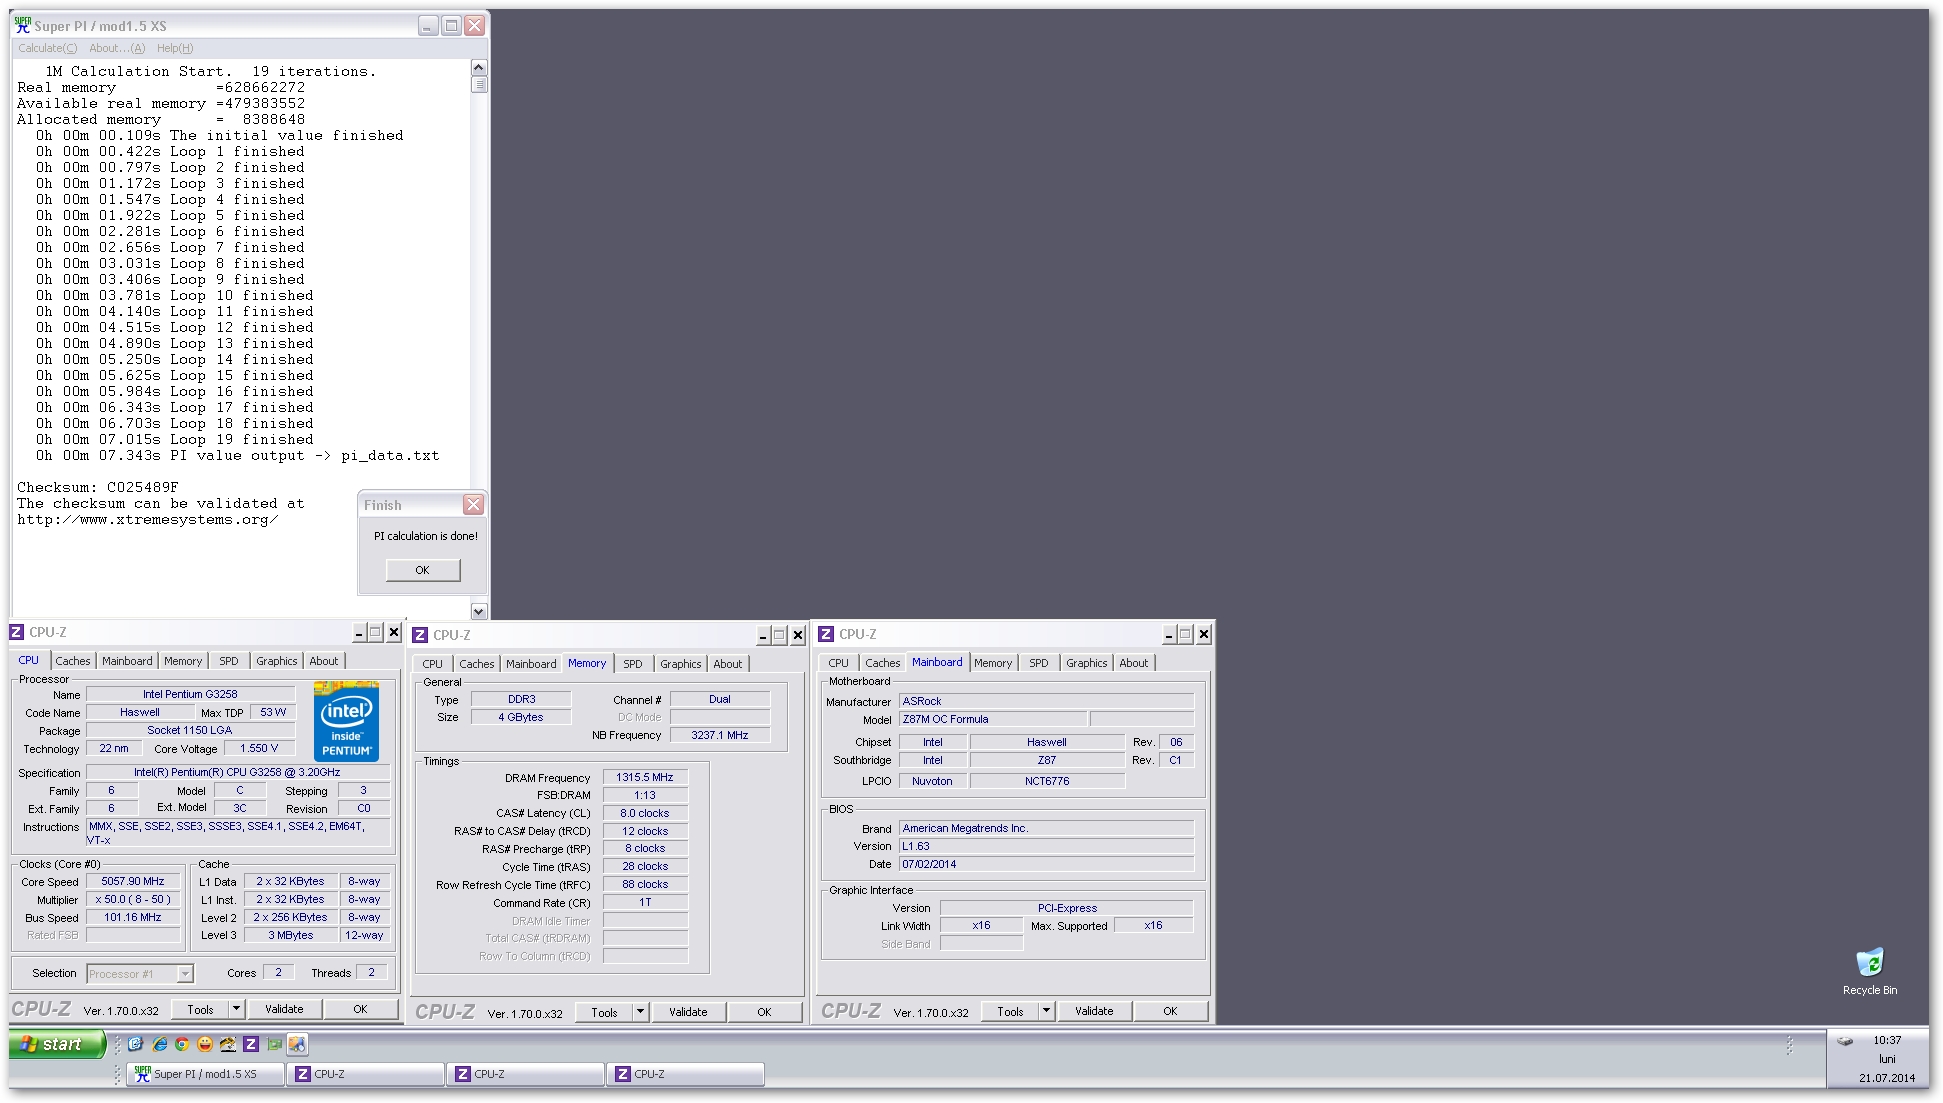Select CPU tab in the middle CPU-Z window
Image resolution: width=1943 pixels, height=1103 pixels.
(x=432, y=664)
